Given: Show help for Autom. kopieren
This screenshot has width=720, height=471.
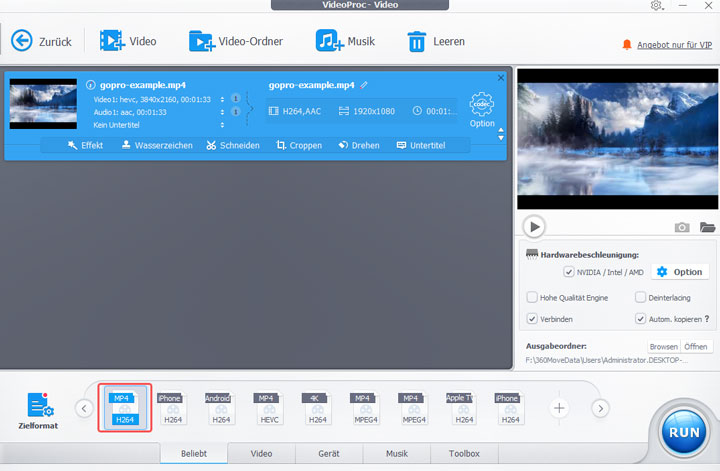Looking at the screenshot, I should [707, 319].
